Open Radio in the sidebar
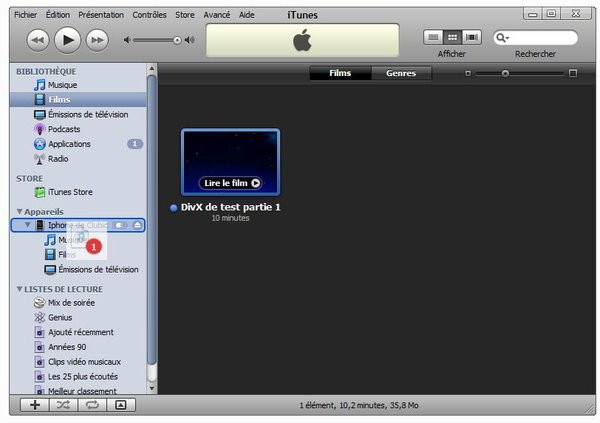The width and height of the screenshot is (600, 423). click(78, 159)
